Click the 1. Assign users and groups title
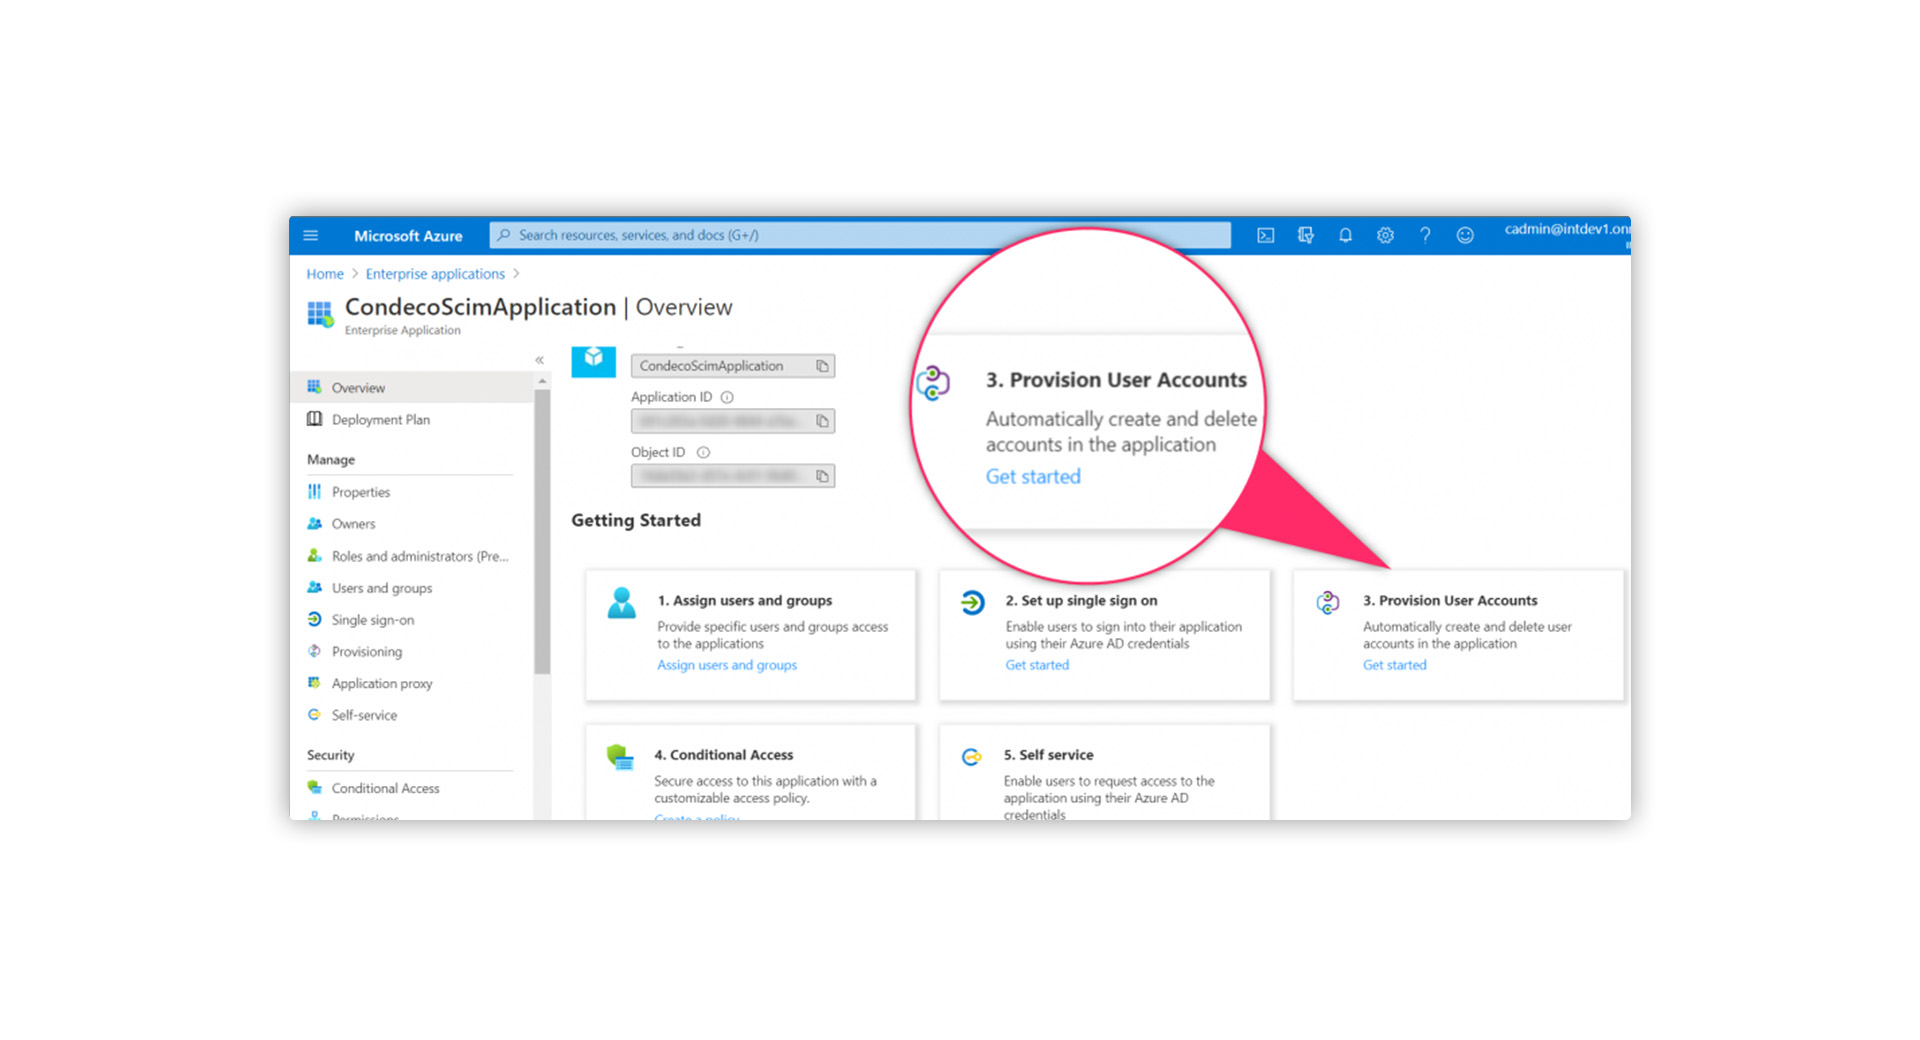 pos(745,601)
